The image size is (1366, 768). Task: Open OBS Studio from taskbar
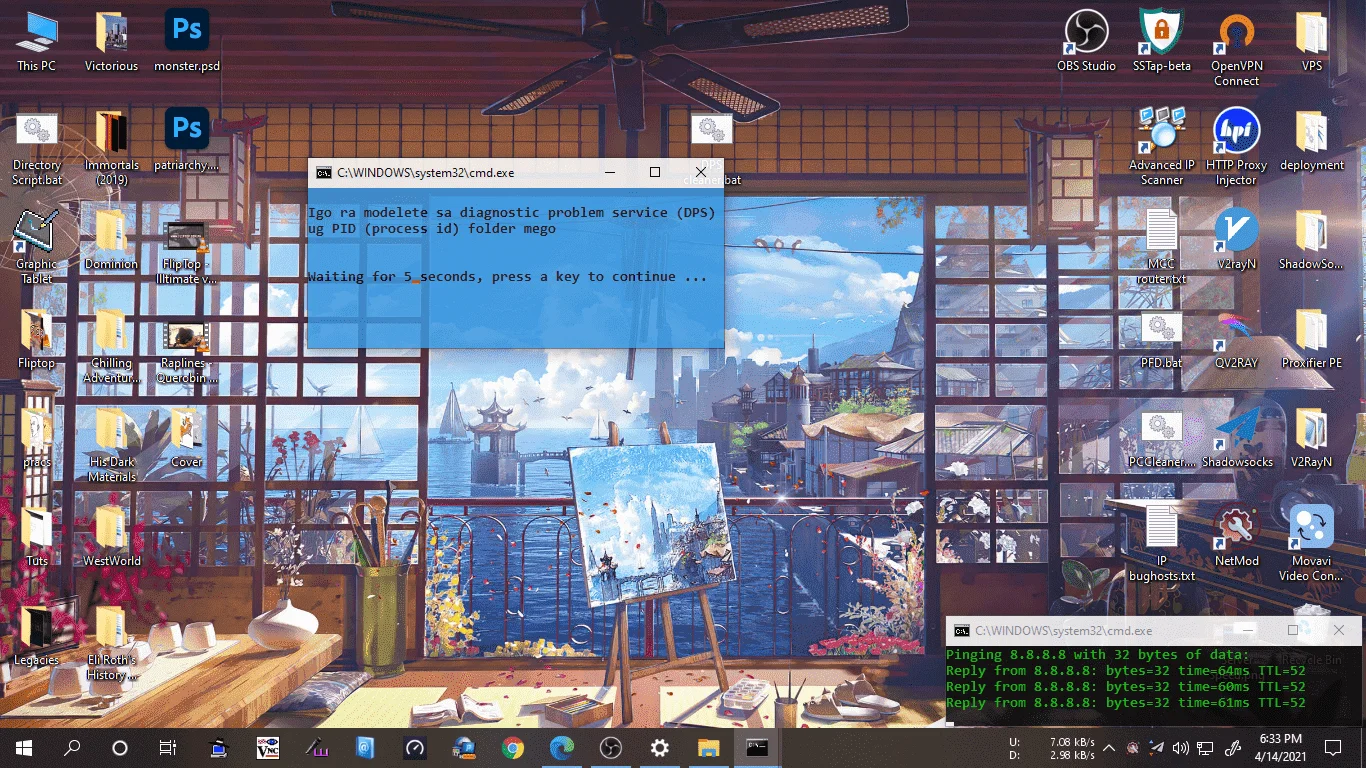coord(610,747)
